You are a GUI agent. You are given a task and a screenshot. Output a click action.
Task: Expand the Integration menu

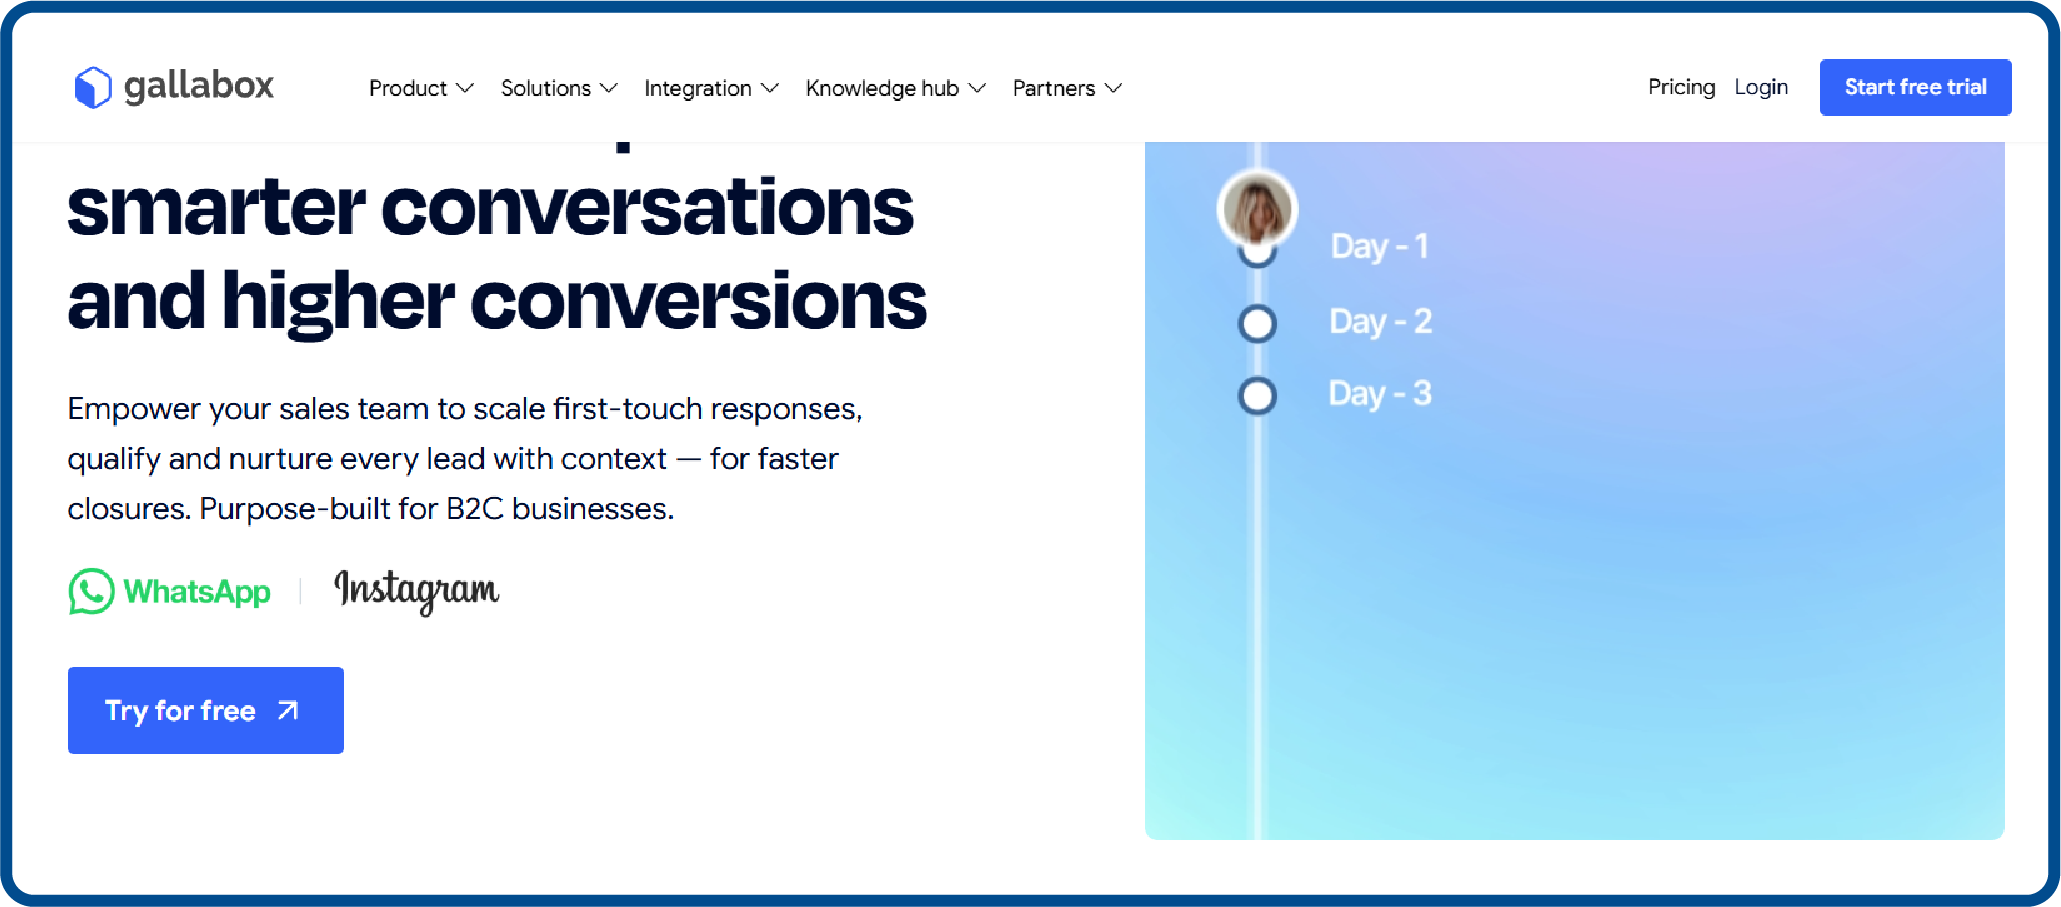click(700, 88)
